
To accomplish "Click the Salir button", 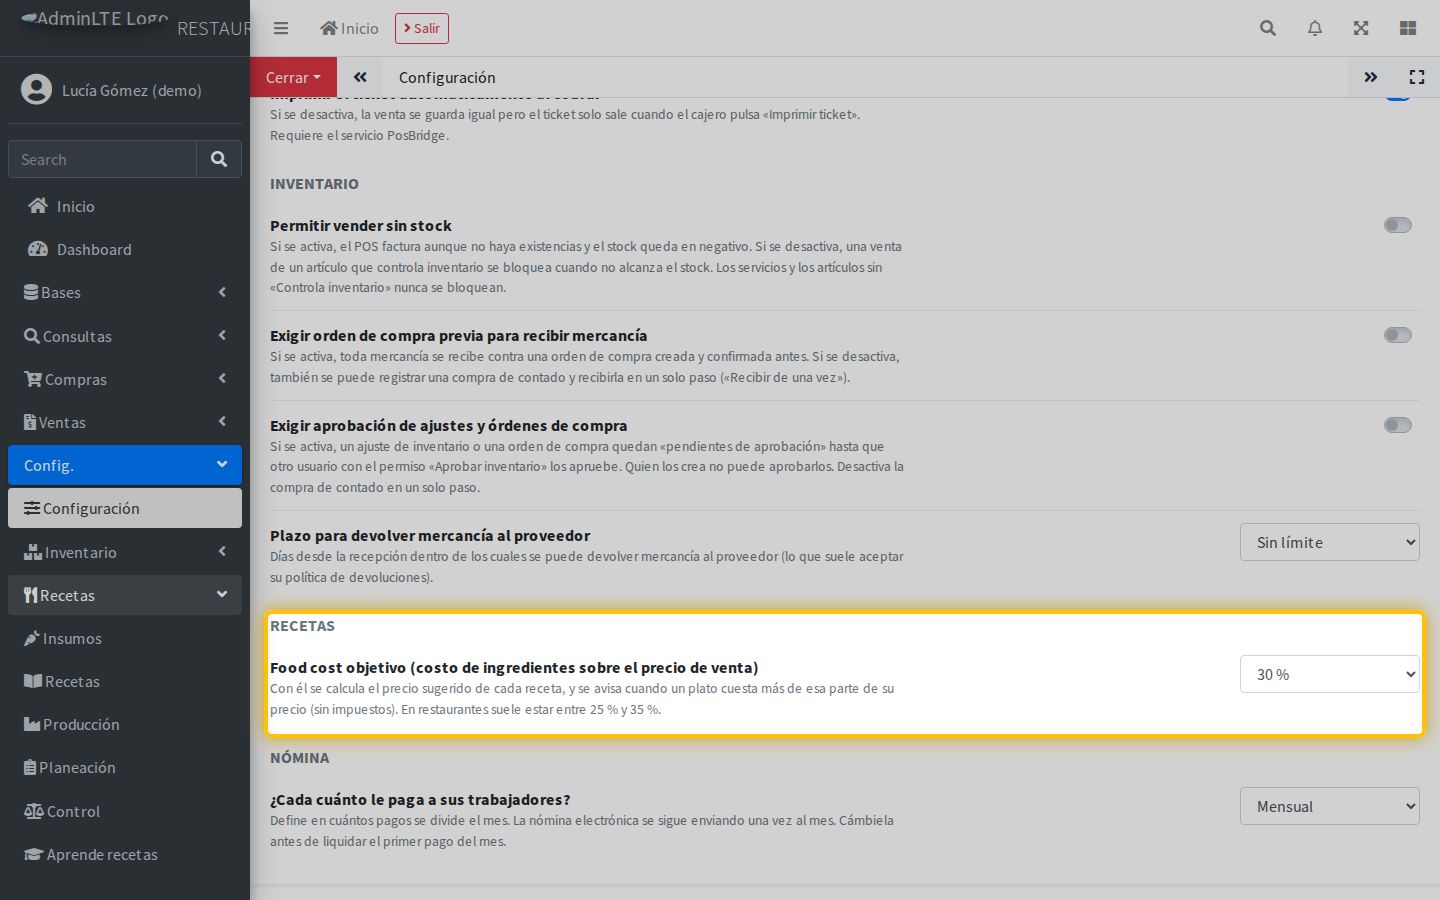I will (x=422, y=28).
